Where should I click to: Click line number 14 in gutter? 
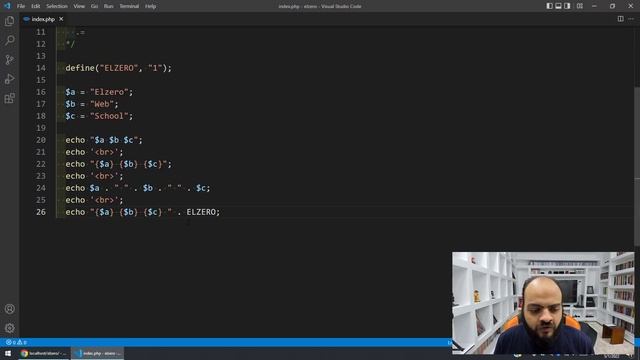point(41,68)
